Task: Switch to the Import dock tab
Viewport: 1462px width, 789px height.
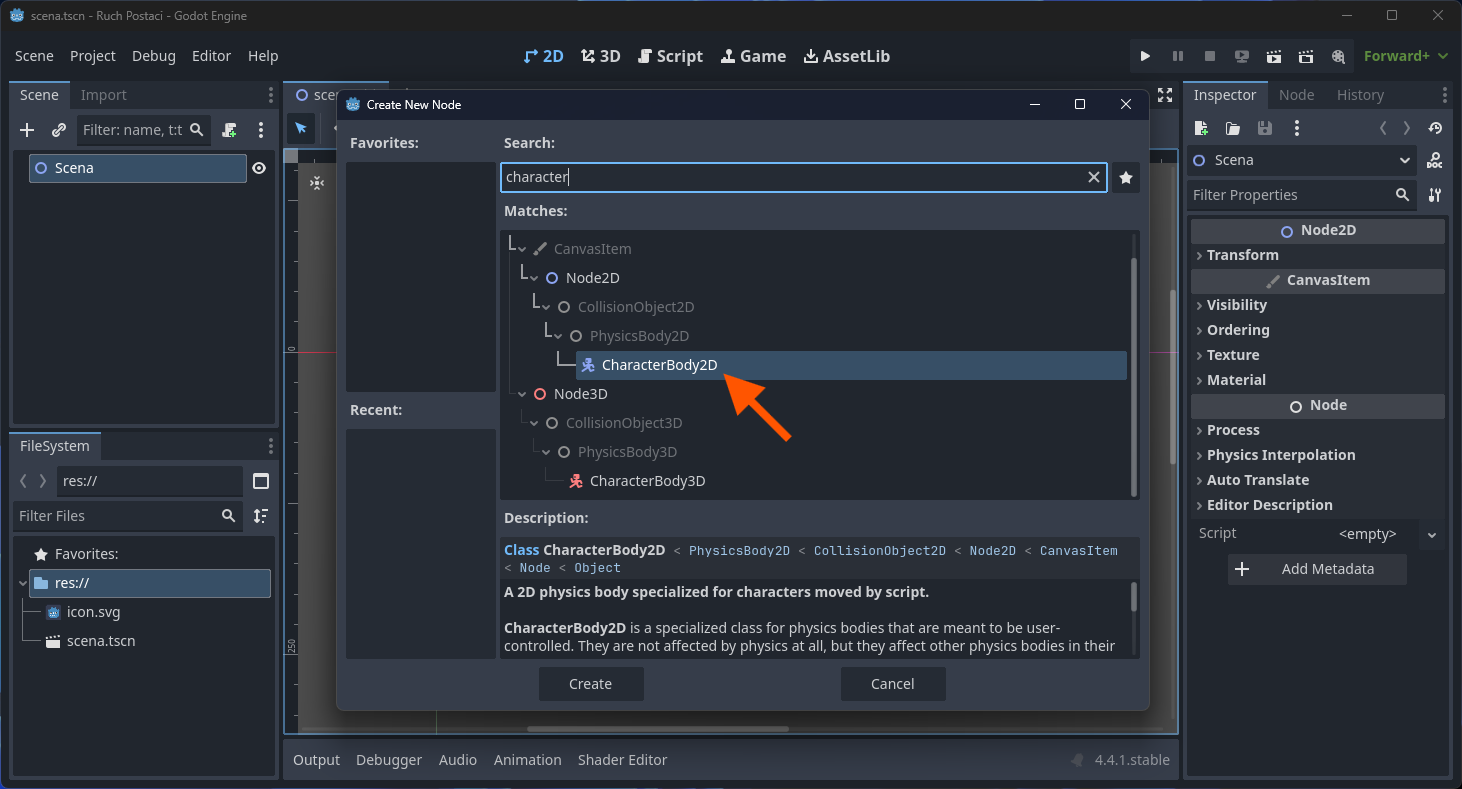Action: point(104,95)
